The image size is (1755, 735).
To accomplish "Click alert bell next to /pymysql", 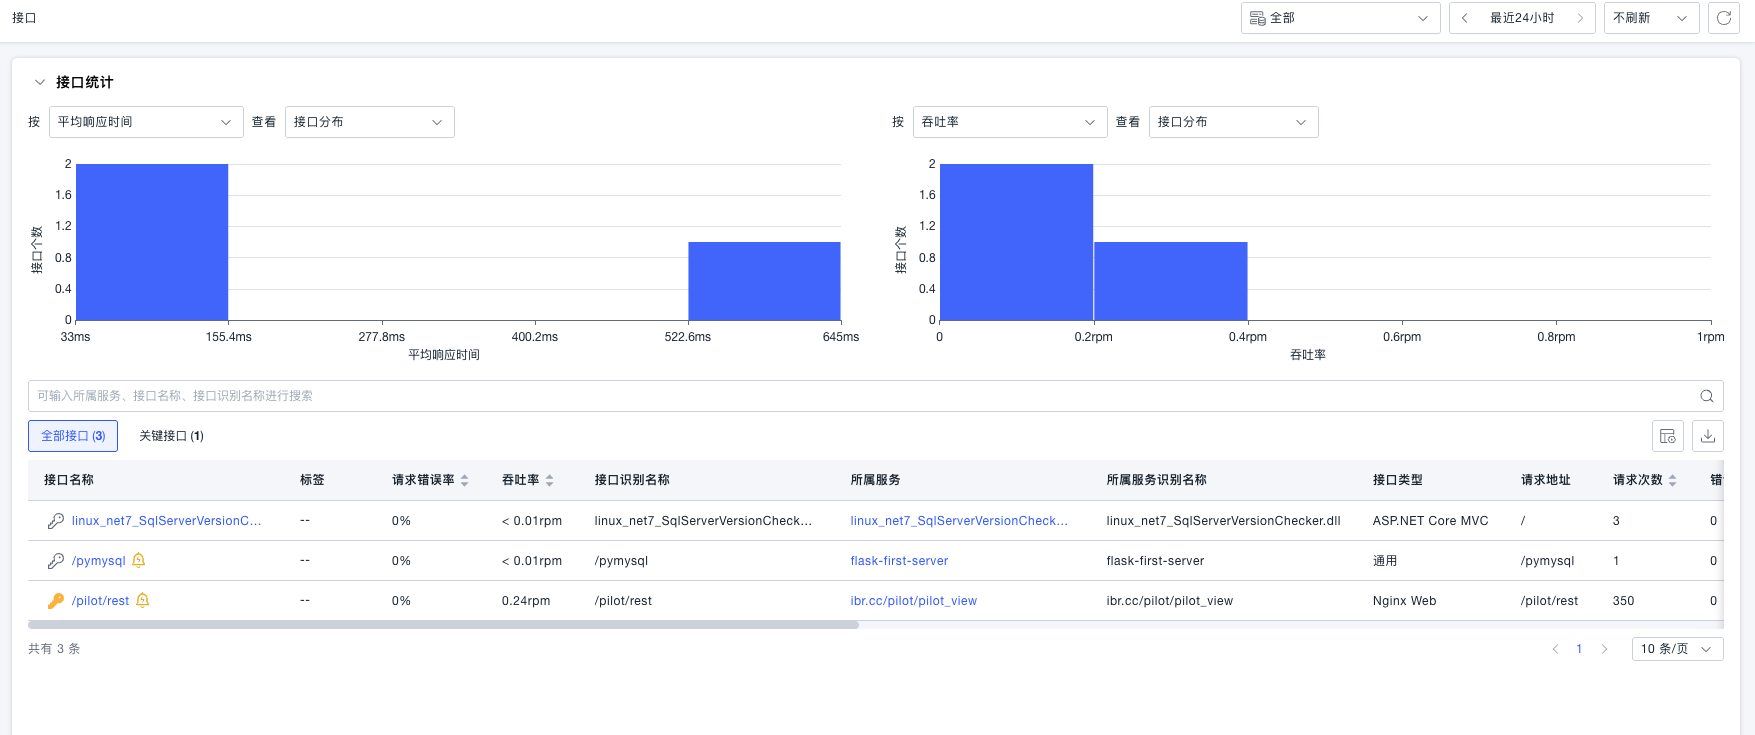I will (139, 560).
